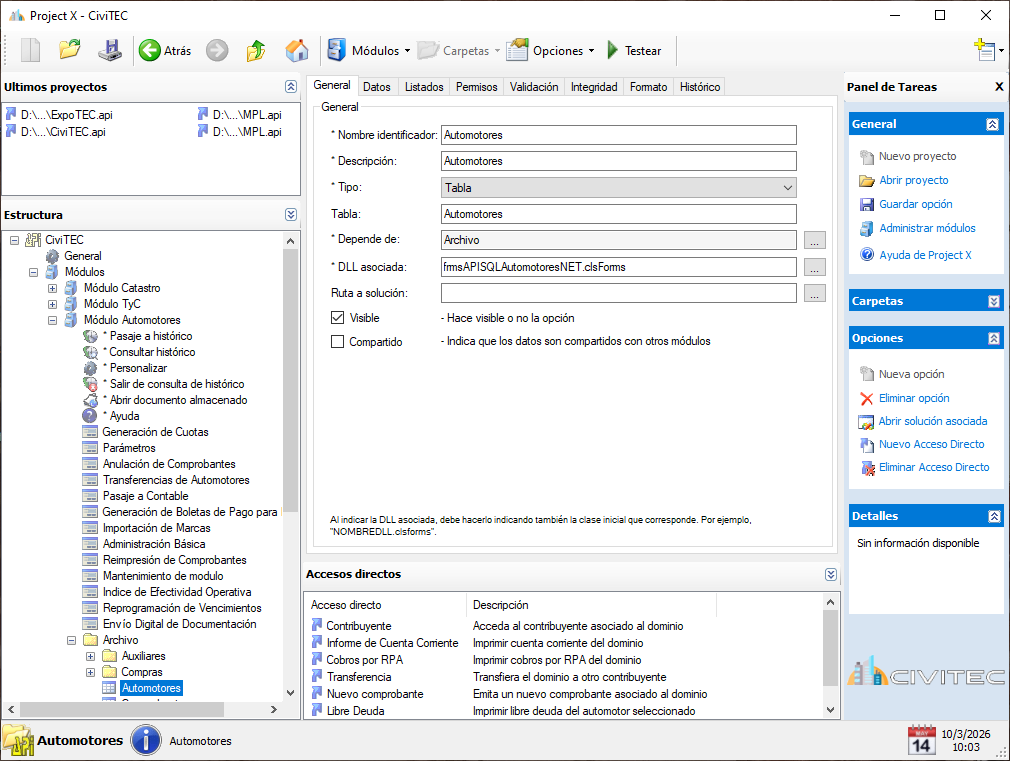The height and width of the screenshot is (761, 1010).
Task: Expand Módulo TyC tree node
Action: (52, 304)
